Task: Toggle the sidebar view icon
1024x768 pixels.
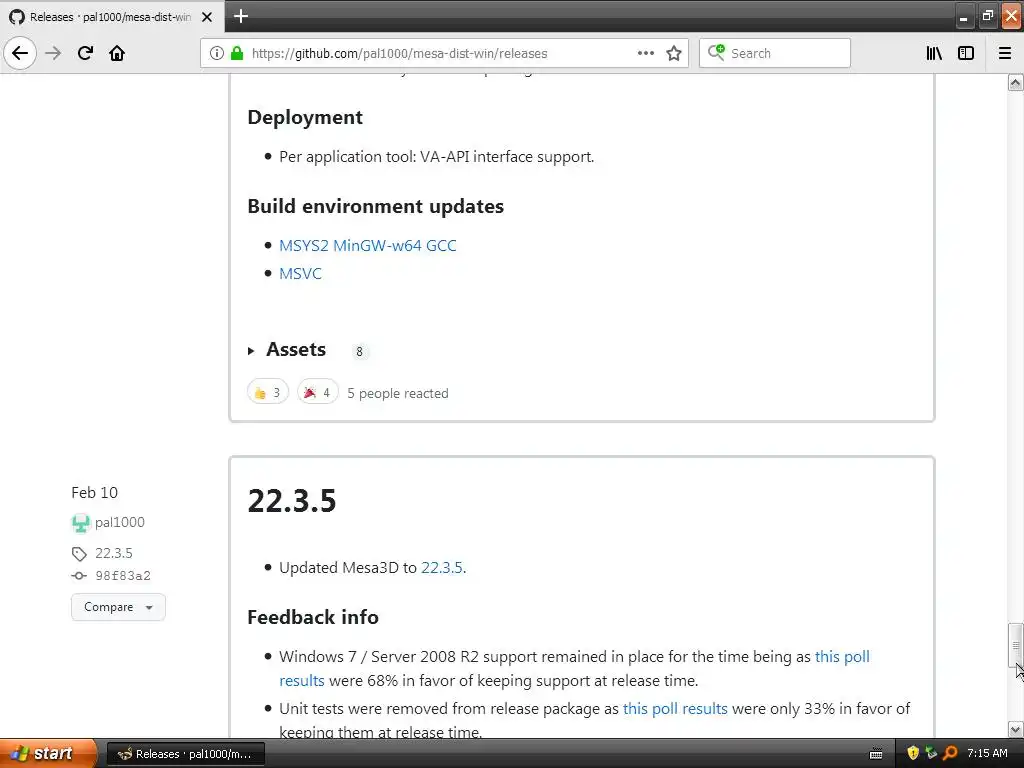Action: pyautogui.click(x=966, y=53)
